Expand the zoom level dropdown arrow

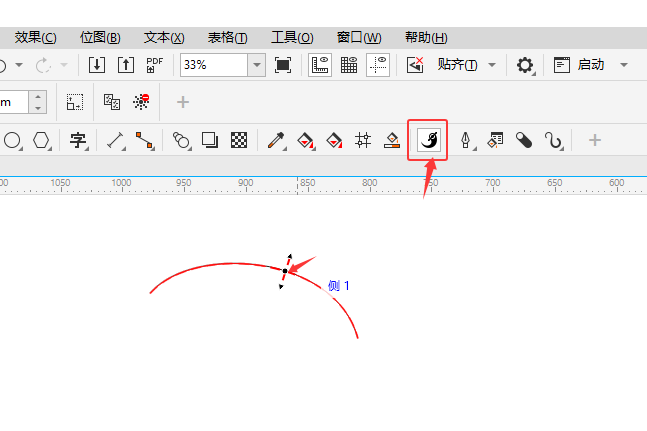coord(257,65)
